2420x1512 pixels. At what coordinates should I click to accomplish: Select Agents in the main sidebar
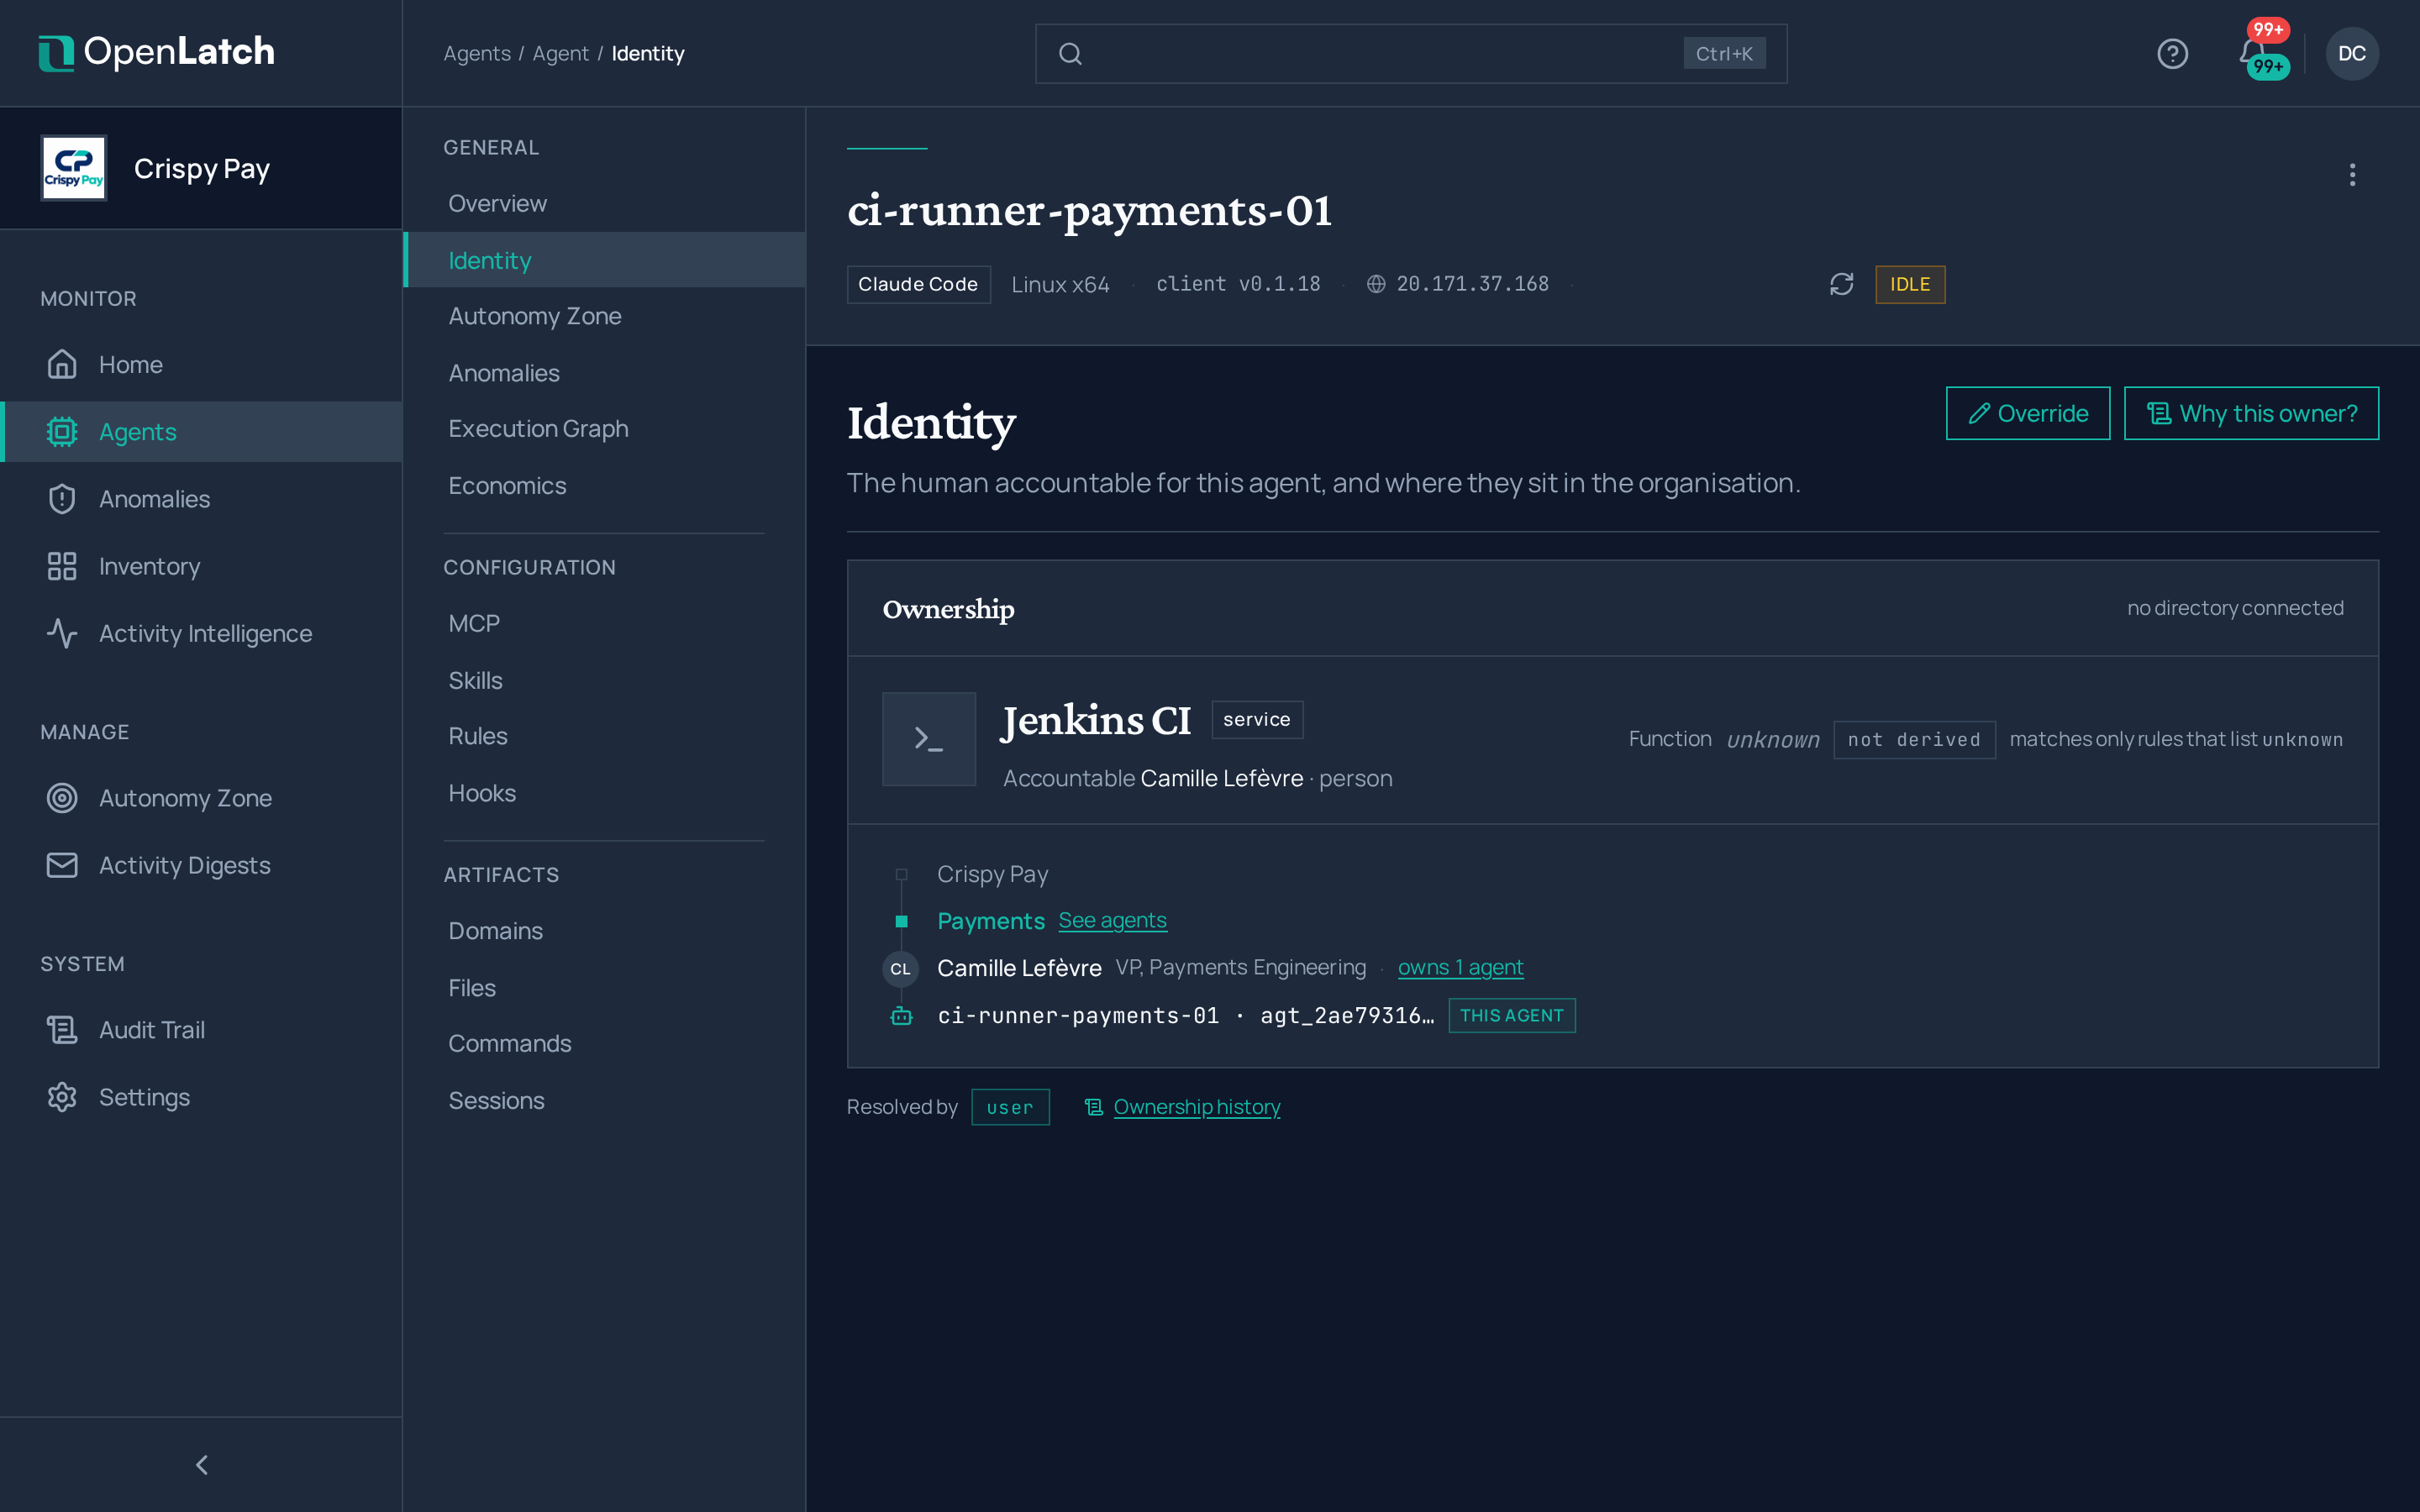click(x=201, y=432)
